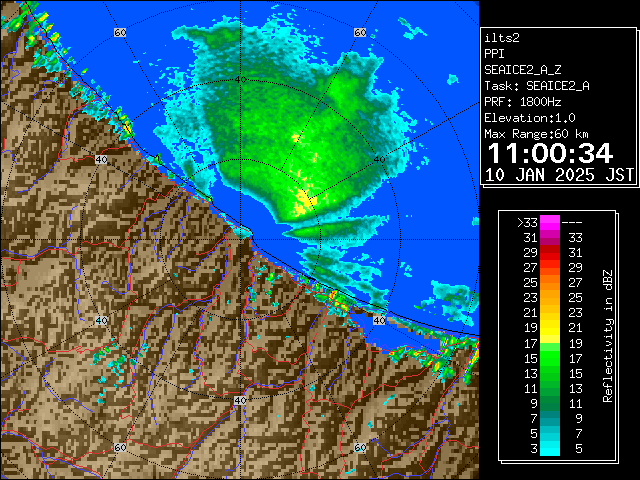The height and width of the screenshot is (480, 640).
Task: Click the "ilts2" radar site label
Action: click(502, 38)
